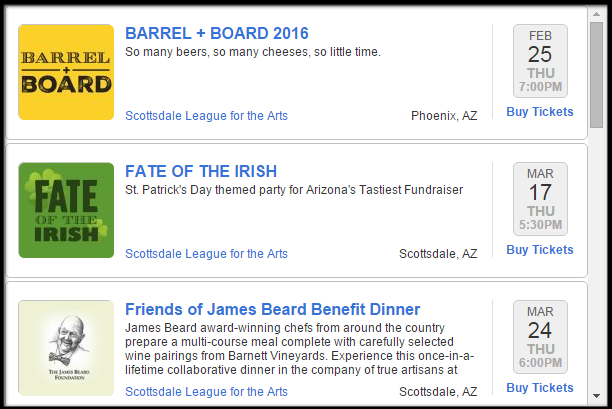This screenshot has width=612, height=409.
Task: Select the MAR 17 THU date badge
Action: click(x=540, y=199)
